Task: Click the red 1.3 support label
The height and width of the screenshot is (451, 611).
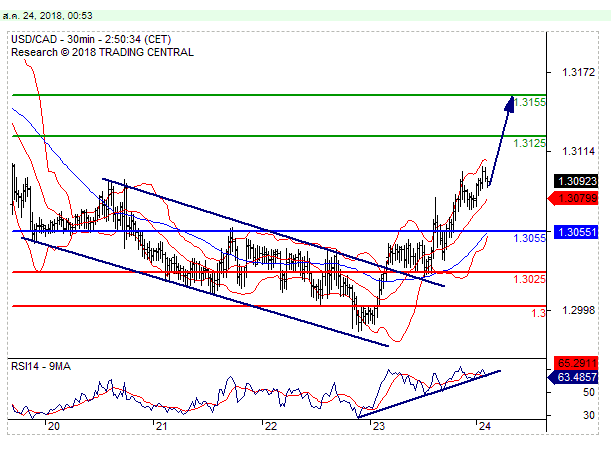Action: [x=539, y=313]
